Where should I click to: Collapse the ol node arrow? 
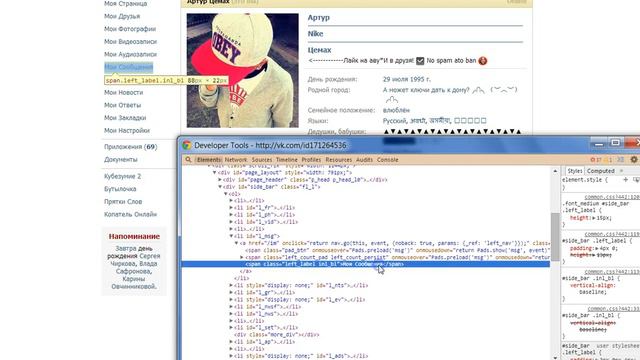coord(226,194)
